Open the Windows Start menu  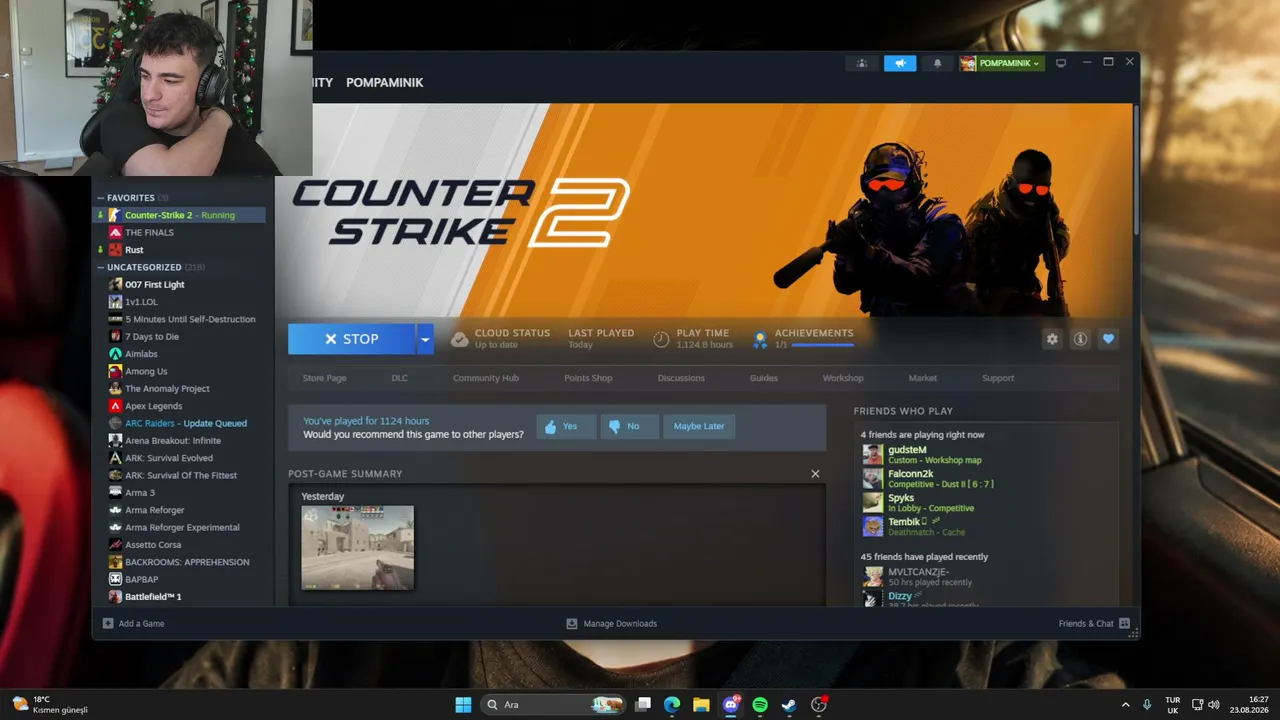click(463, 705)
